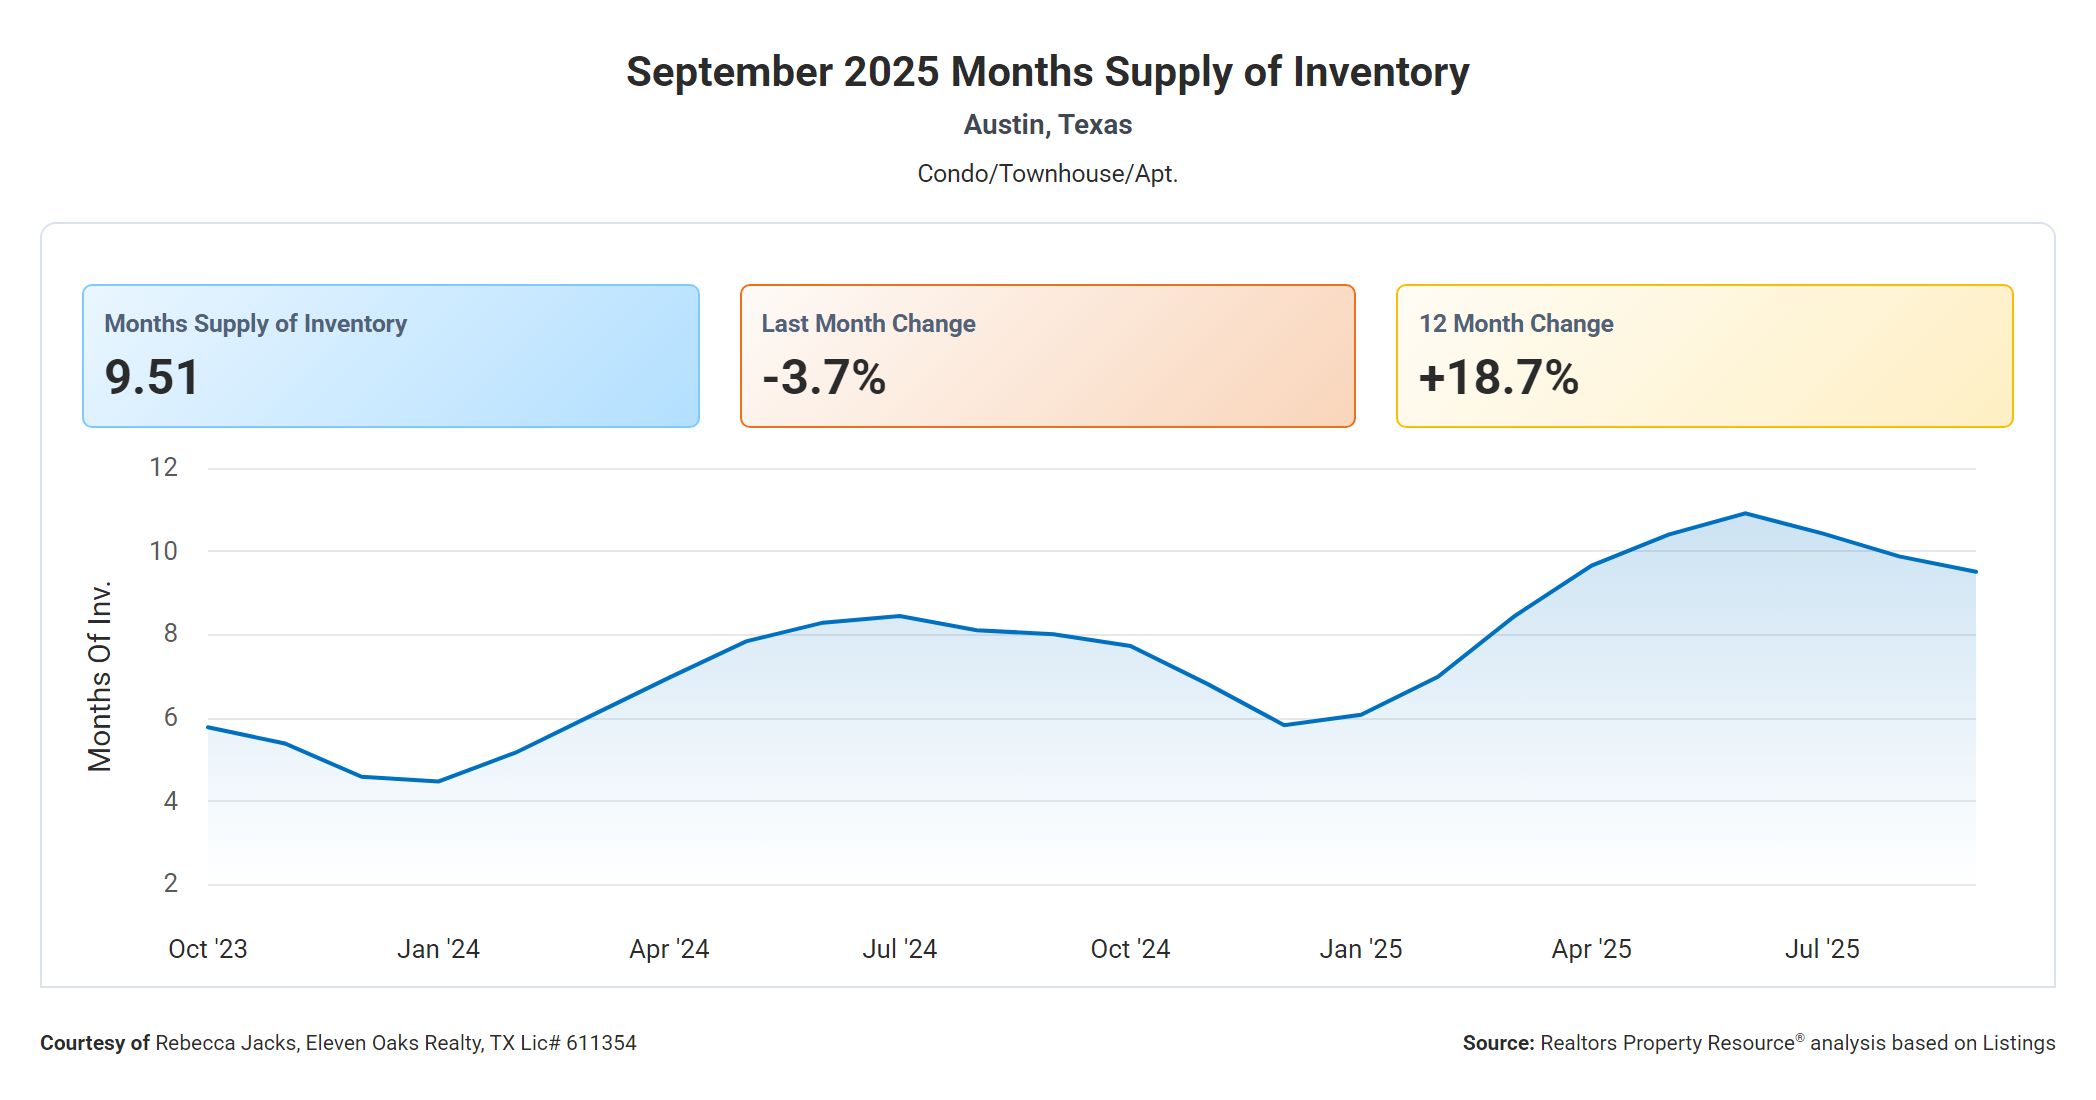
Task: Click the Apr '24 axis label
Action: 669,949
